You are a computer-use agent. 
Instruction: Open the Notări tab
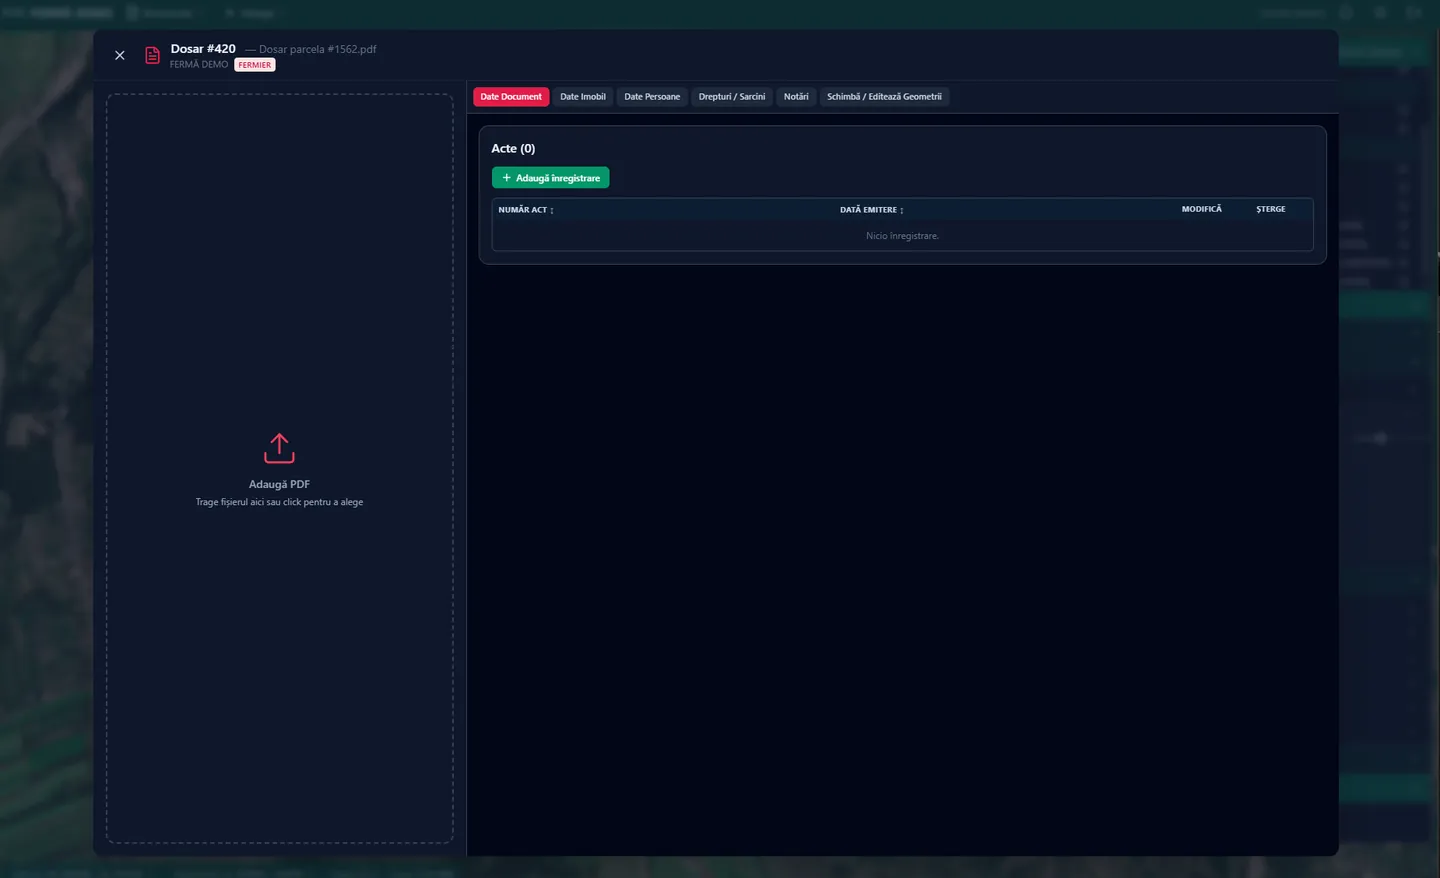(796, 97)
